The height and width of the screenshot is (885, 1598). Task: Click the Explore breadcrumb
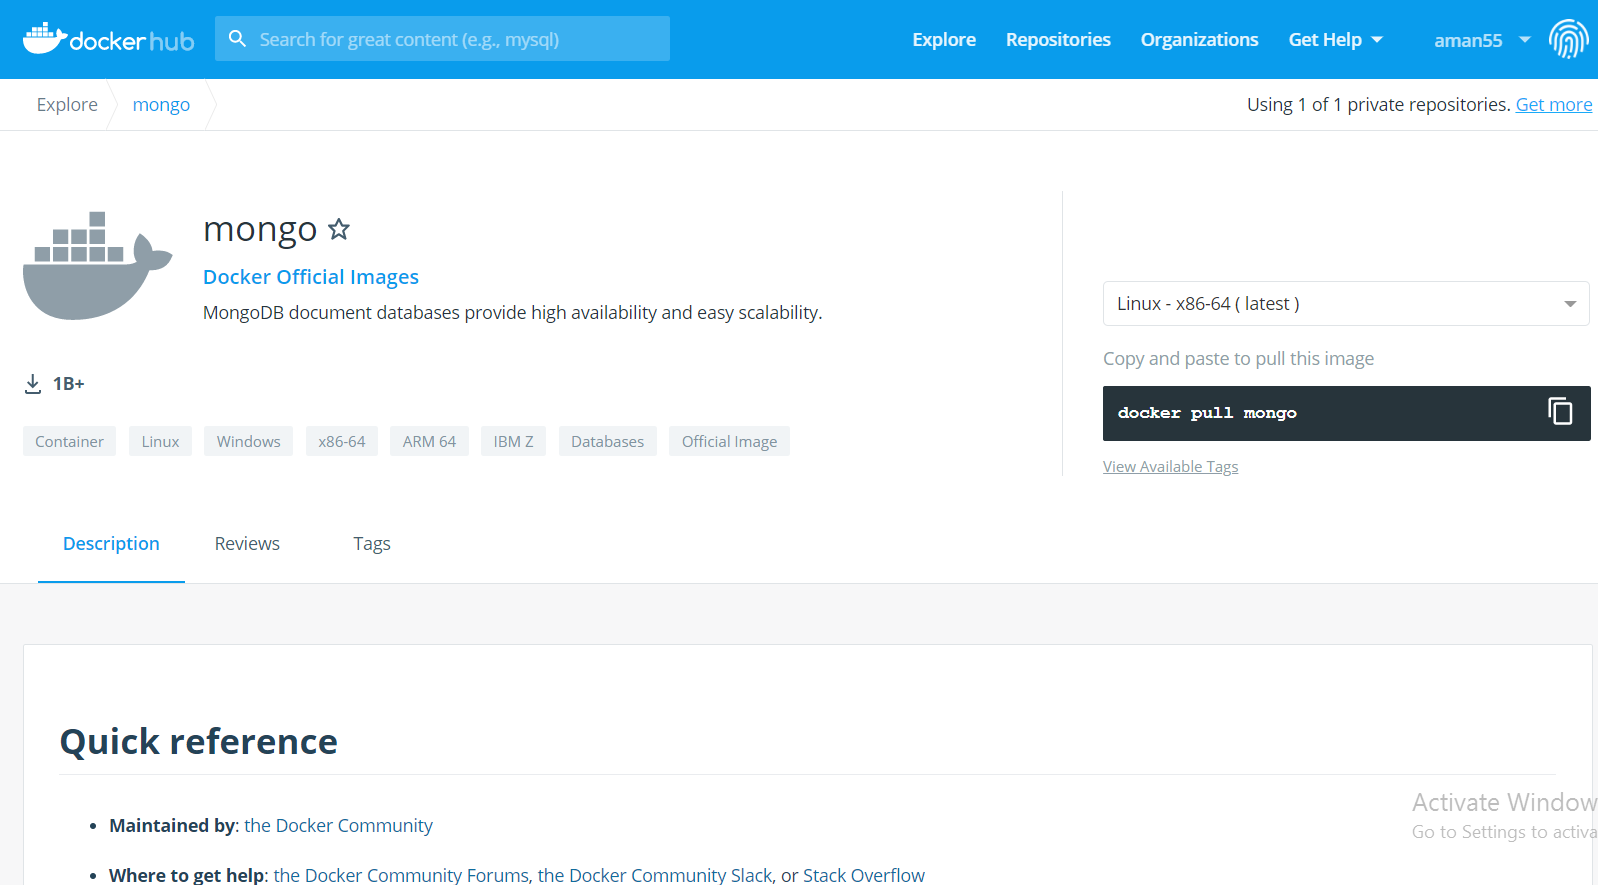pos(67,105)
